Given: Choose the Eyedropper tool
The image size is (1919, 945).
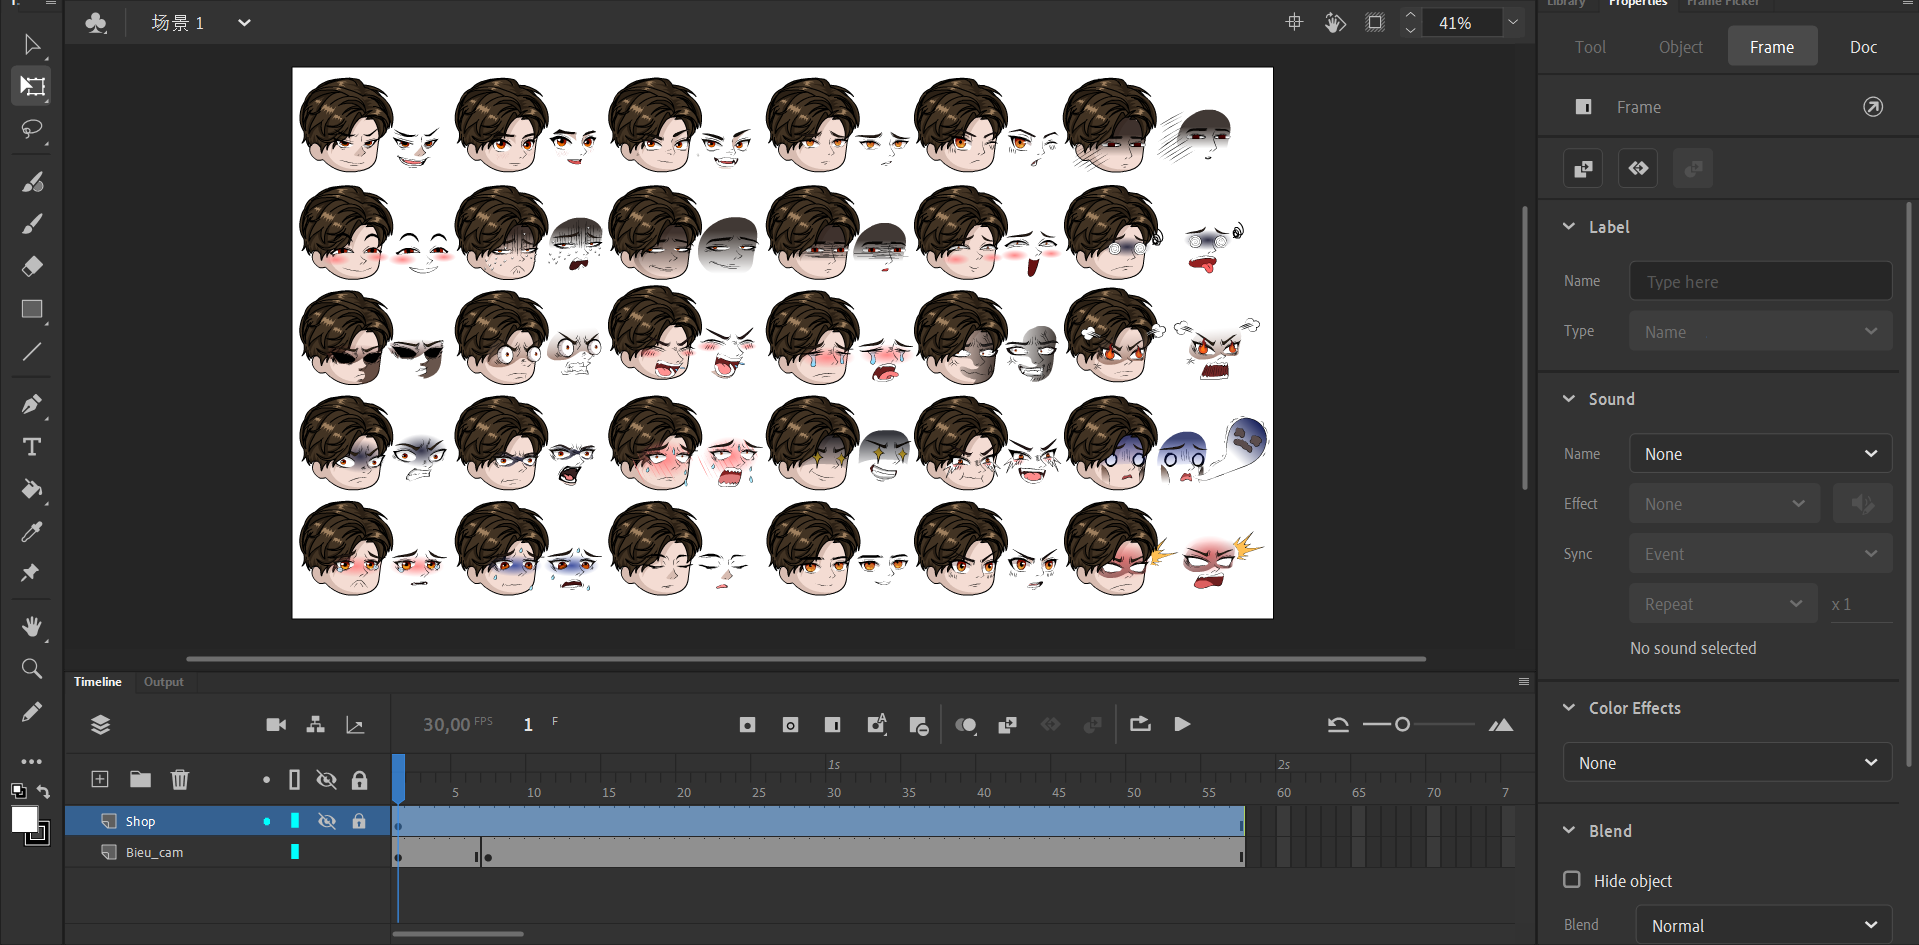Looking at the screenshot, I should (x=32, y=532).
